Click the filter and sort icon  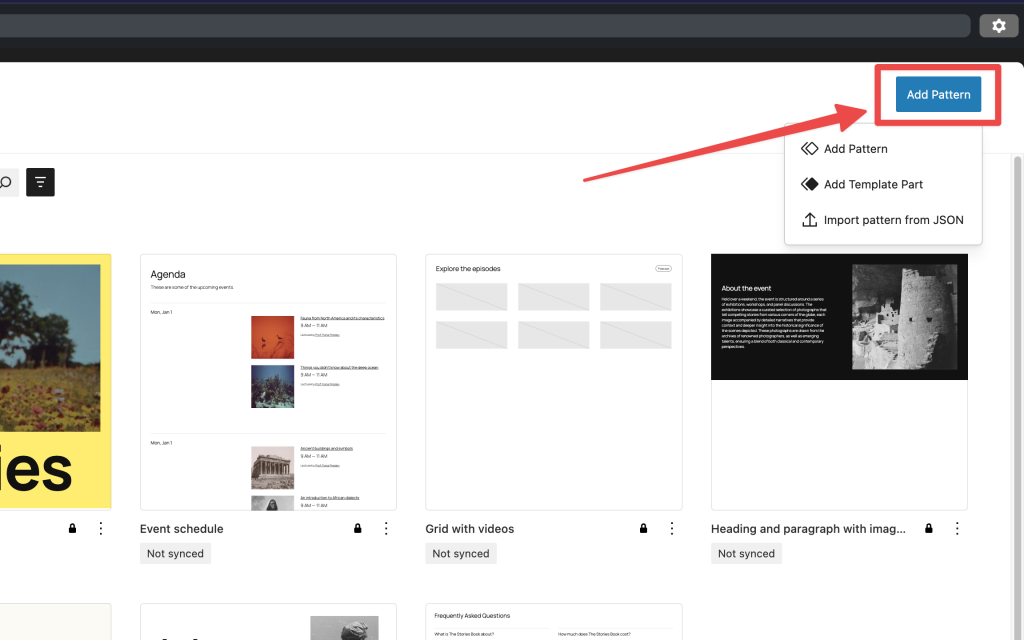point(39,182)
